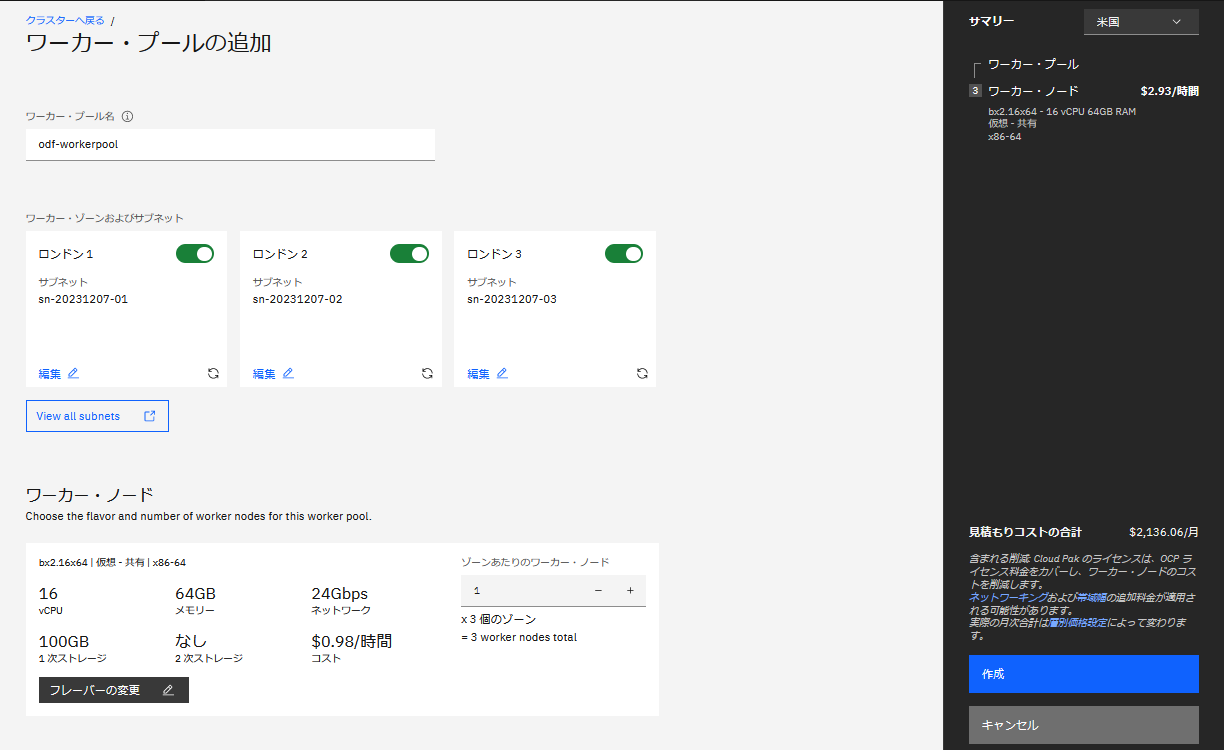The height and width of the screenshot is (750, 1224).
Task: Click the $2.93/時間 price in summary
Action: pos(1169,91)
